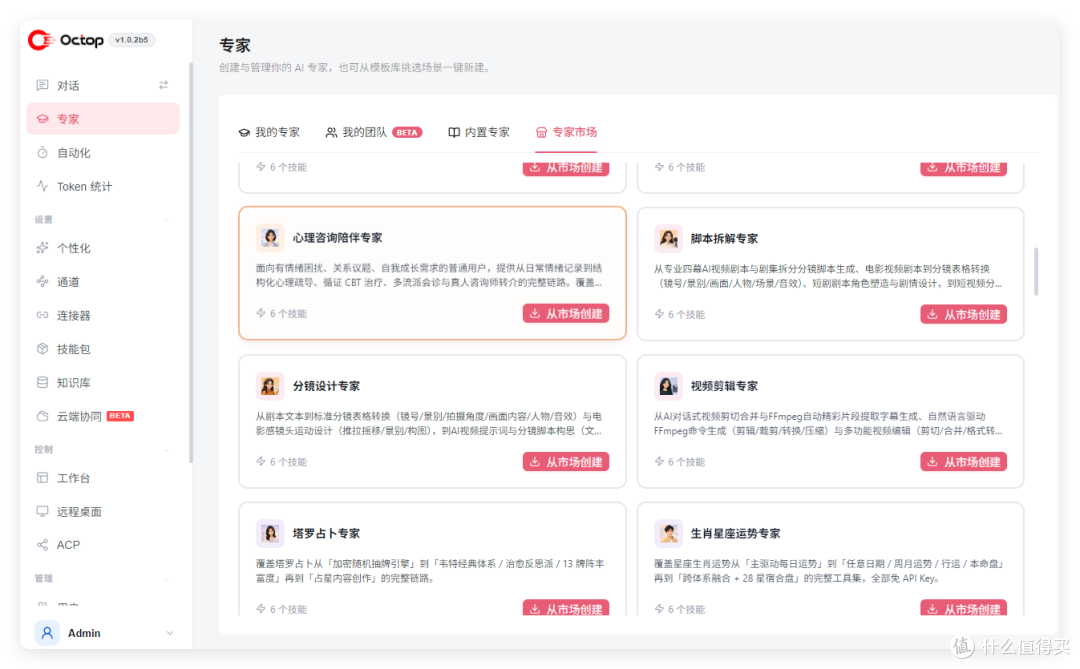Collapse the 设置 section chevron
The height and width of the screenshot is (669, 1080).
coord(167,220)
